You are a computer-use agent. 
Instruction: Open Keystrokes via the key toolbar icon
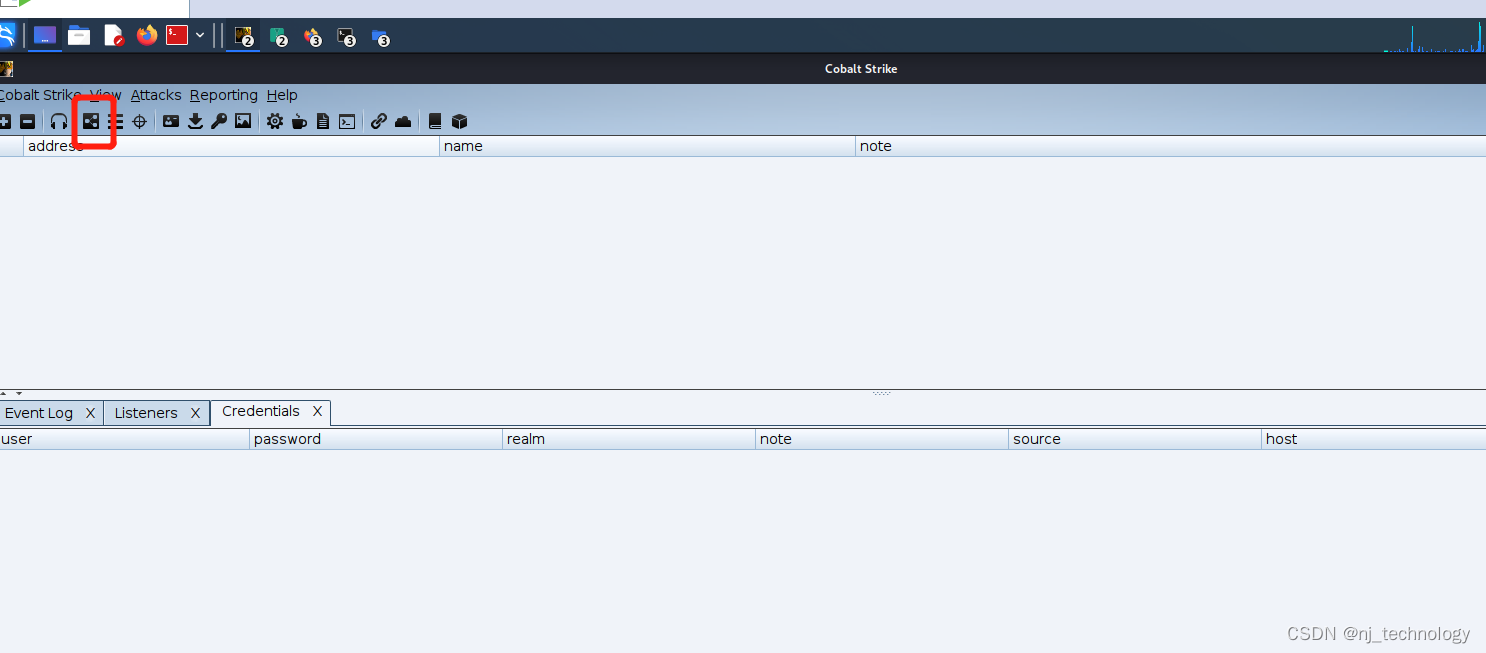pos(219,122)
